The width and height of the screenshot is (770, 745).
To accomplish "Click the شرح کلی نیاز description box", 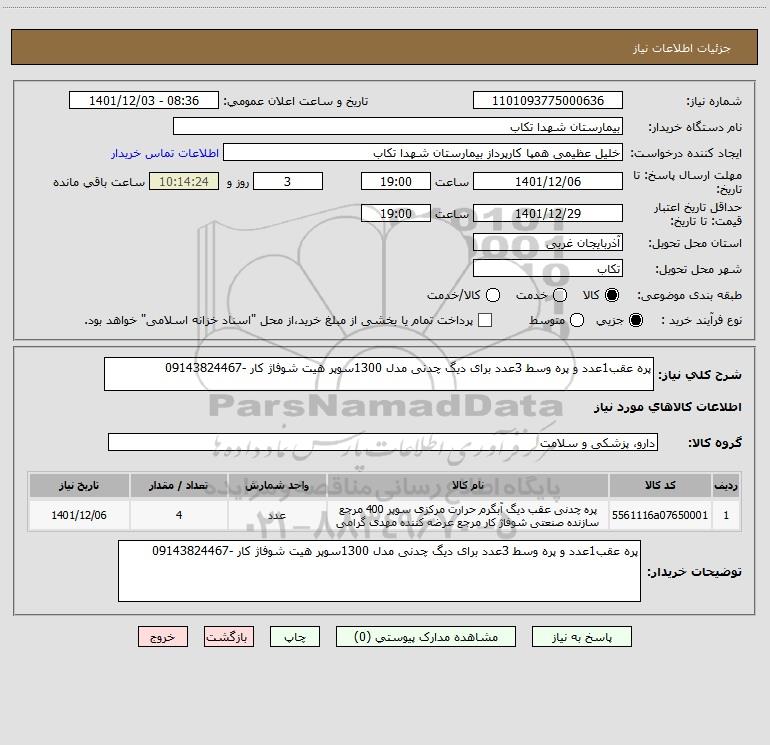I will 379,374.
